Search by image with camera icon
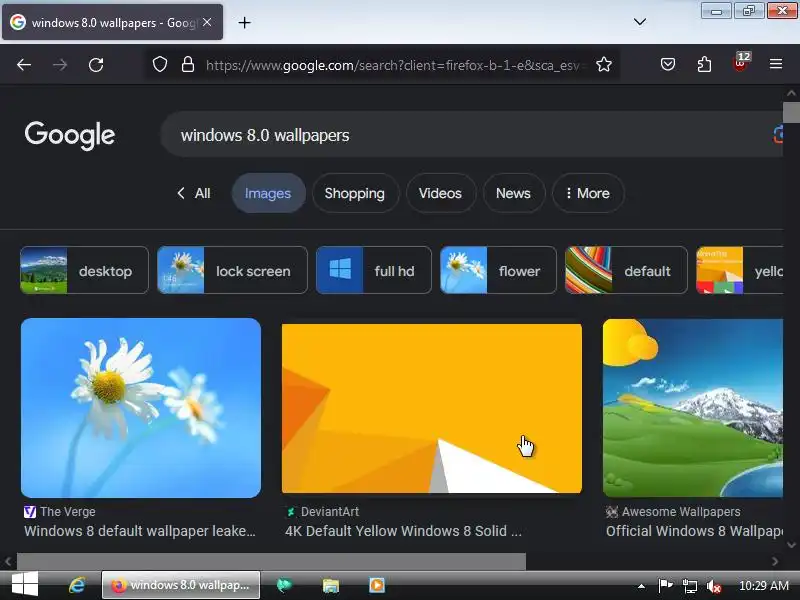 pyautogui.click(x=778, y=135)
